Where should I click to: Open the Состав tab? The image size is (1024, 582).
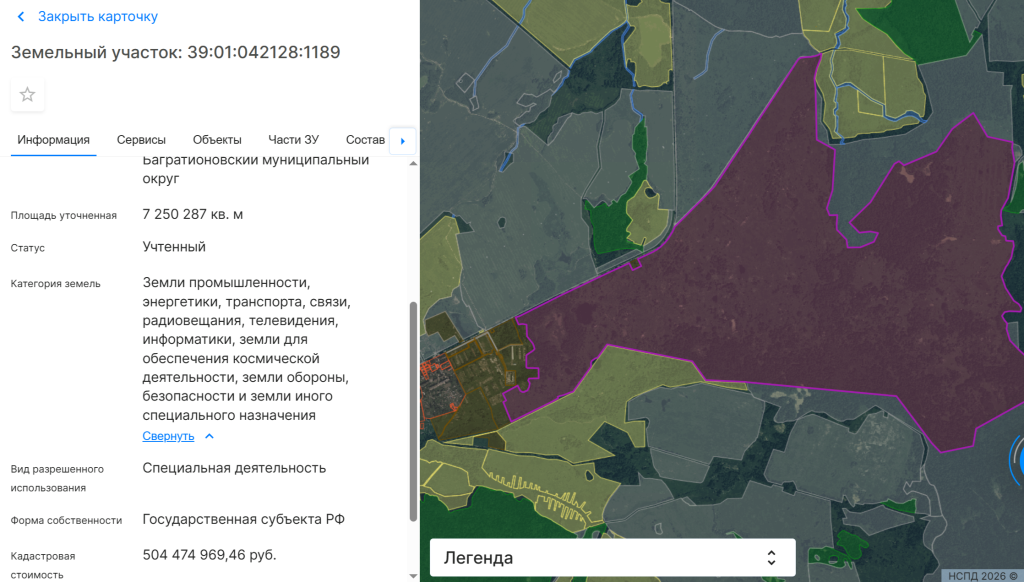point(365,140)
